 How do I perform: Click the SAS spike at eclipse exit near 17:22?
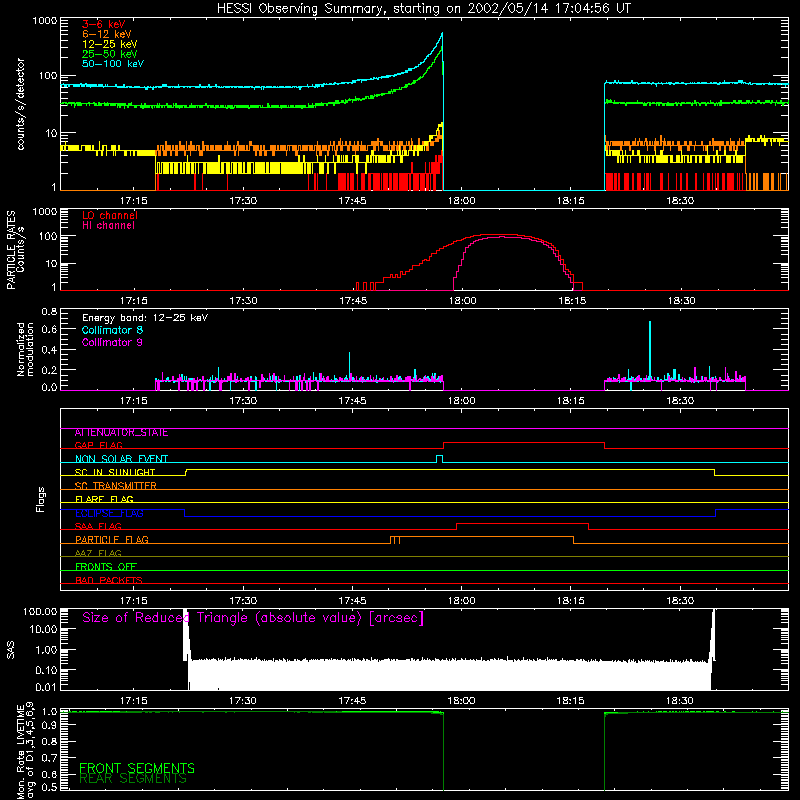click(x=186, y=635)
